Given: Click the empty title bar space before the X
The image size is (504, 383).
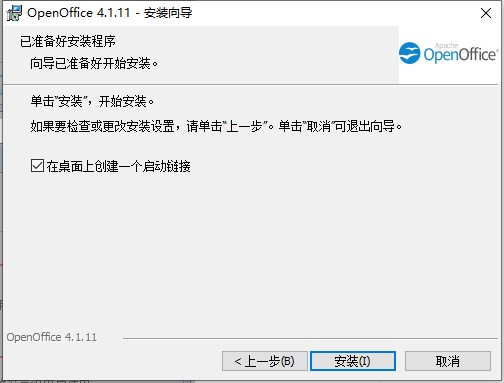Looking at the screenshot, I should [333, 13].
